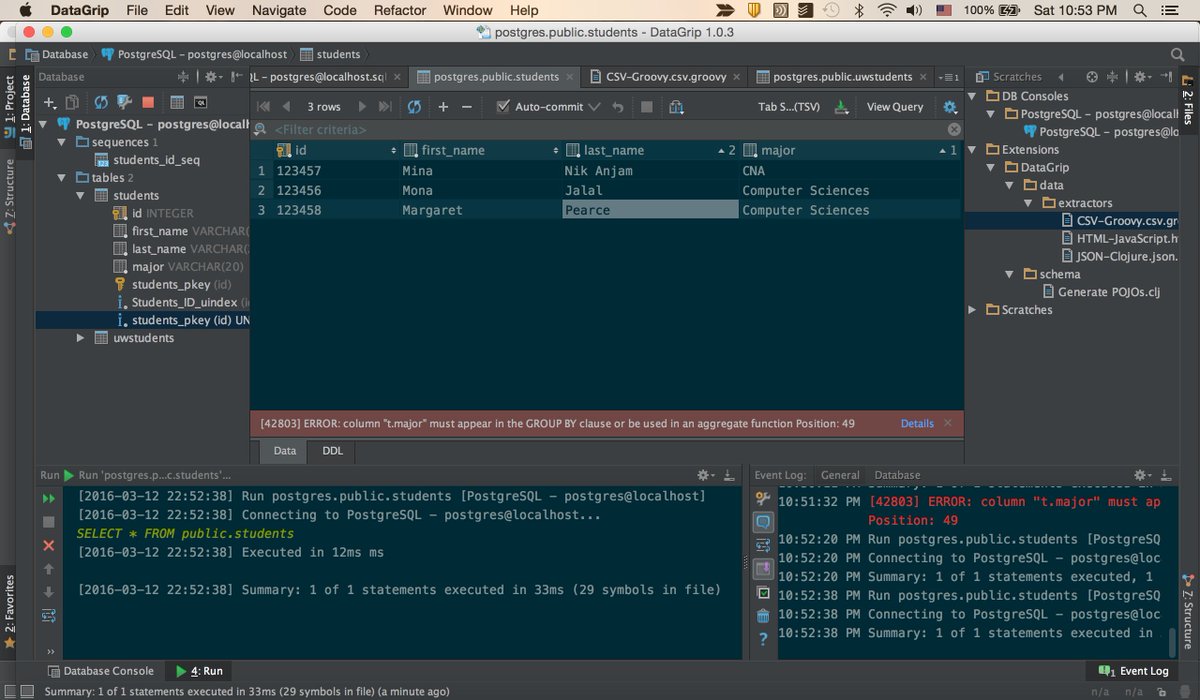Go to first page of rows
The height and width of the screenshot is (700, 1200).
(264, 106)
